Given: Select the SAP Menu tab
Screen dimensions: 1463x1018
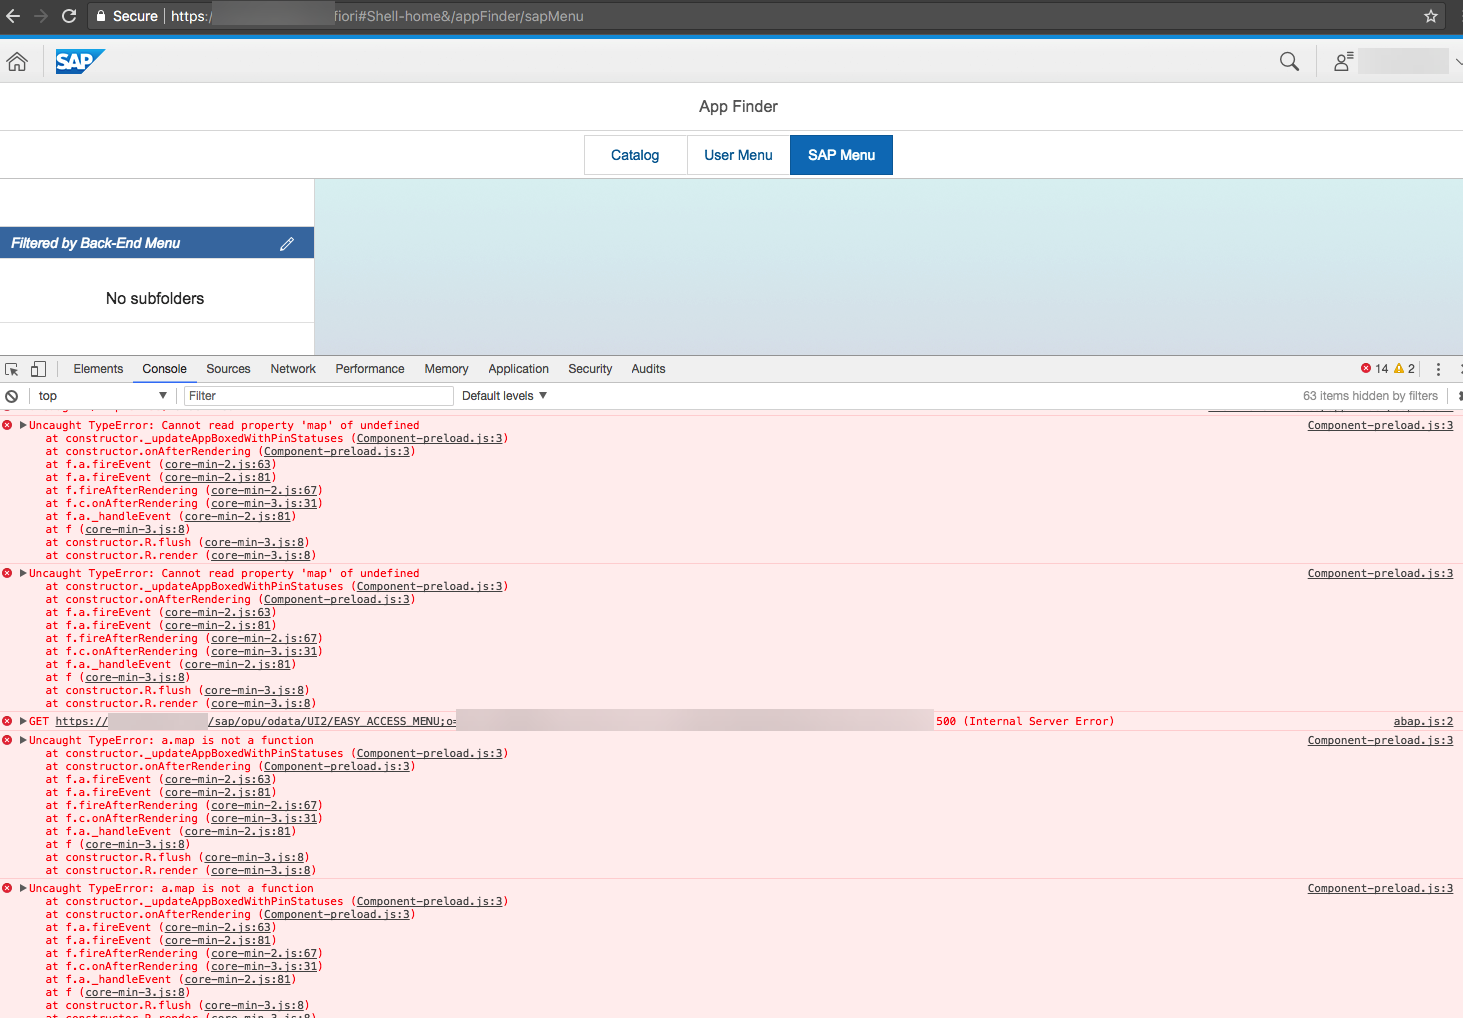Looking at the screenshot, I should coord(841,155).
